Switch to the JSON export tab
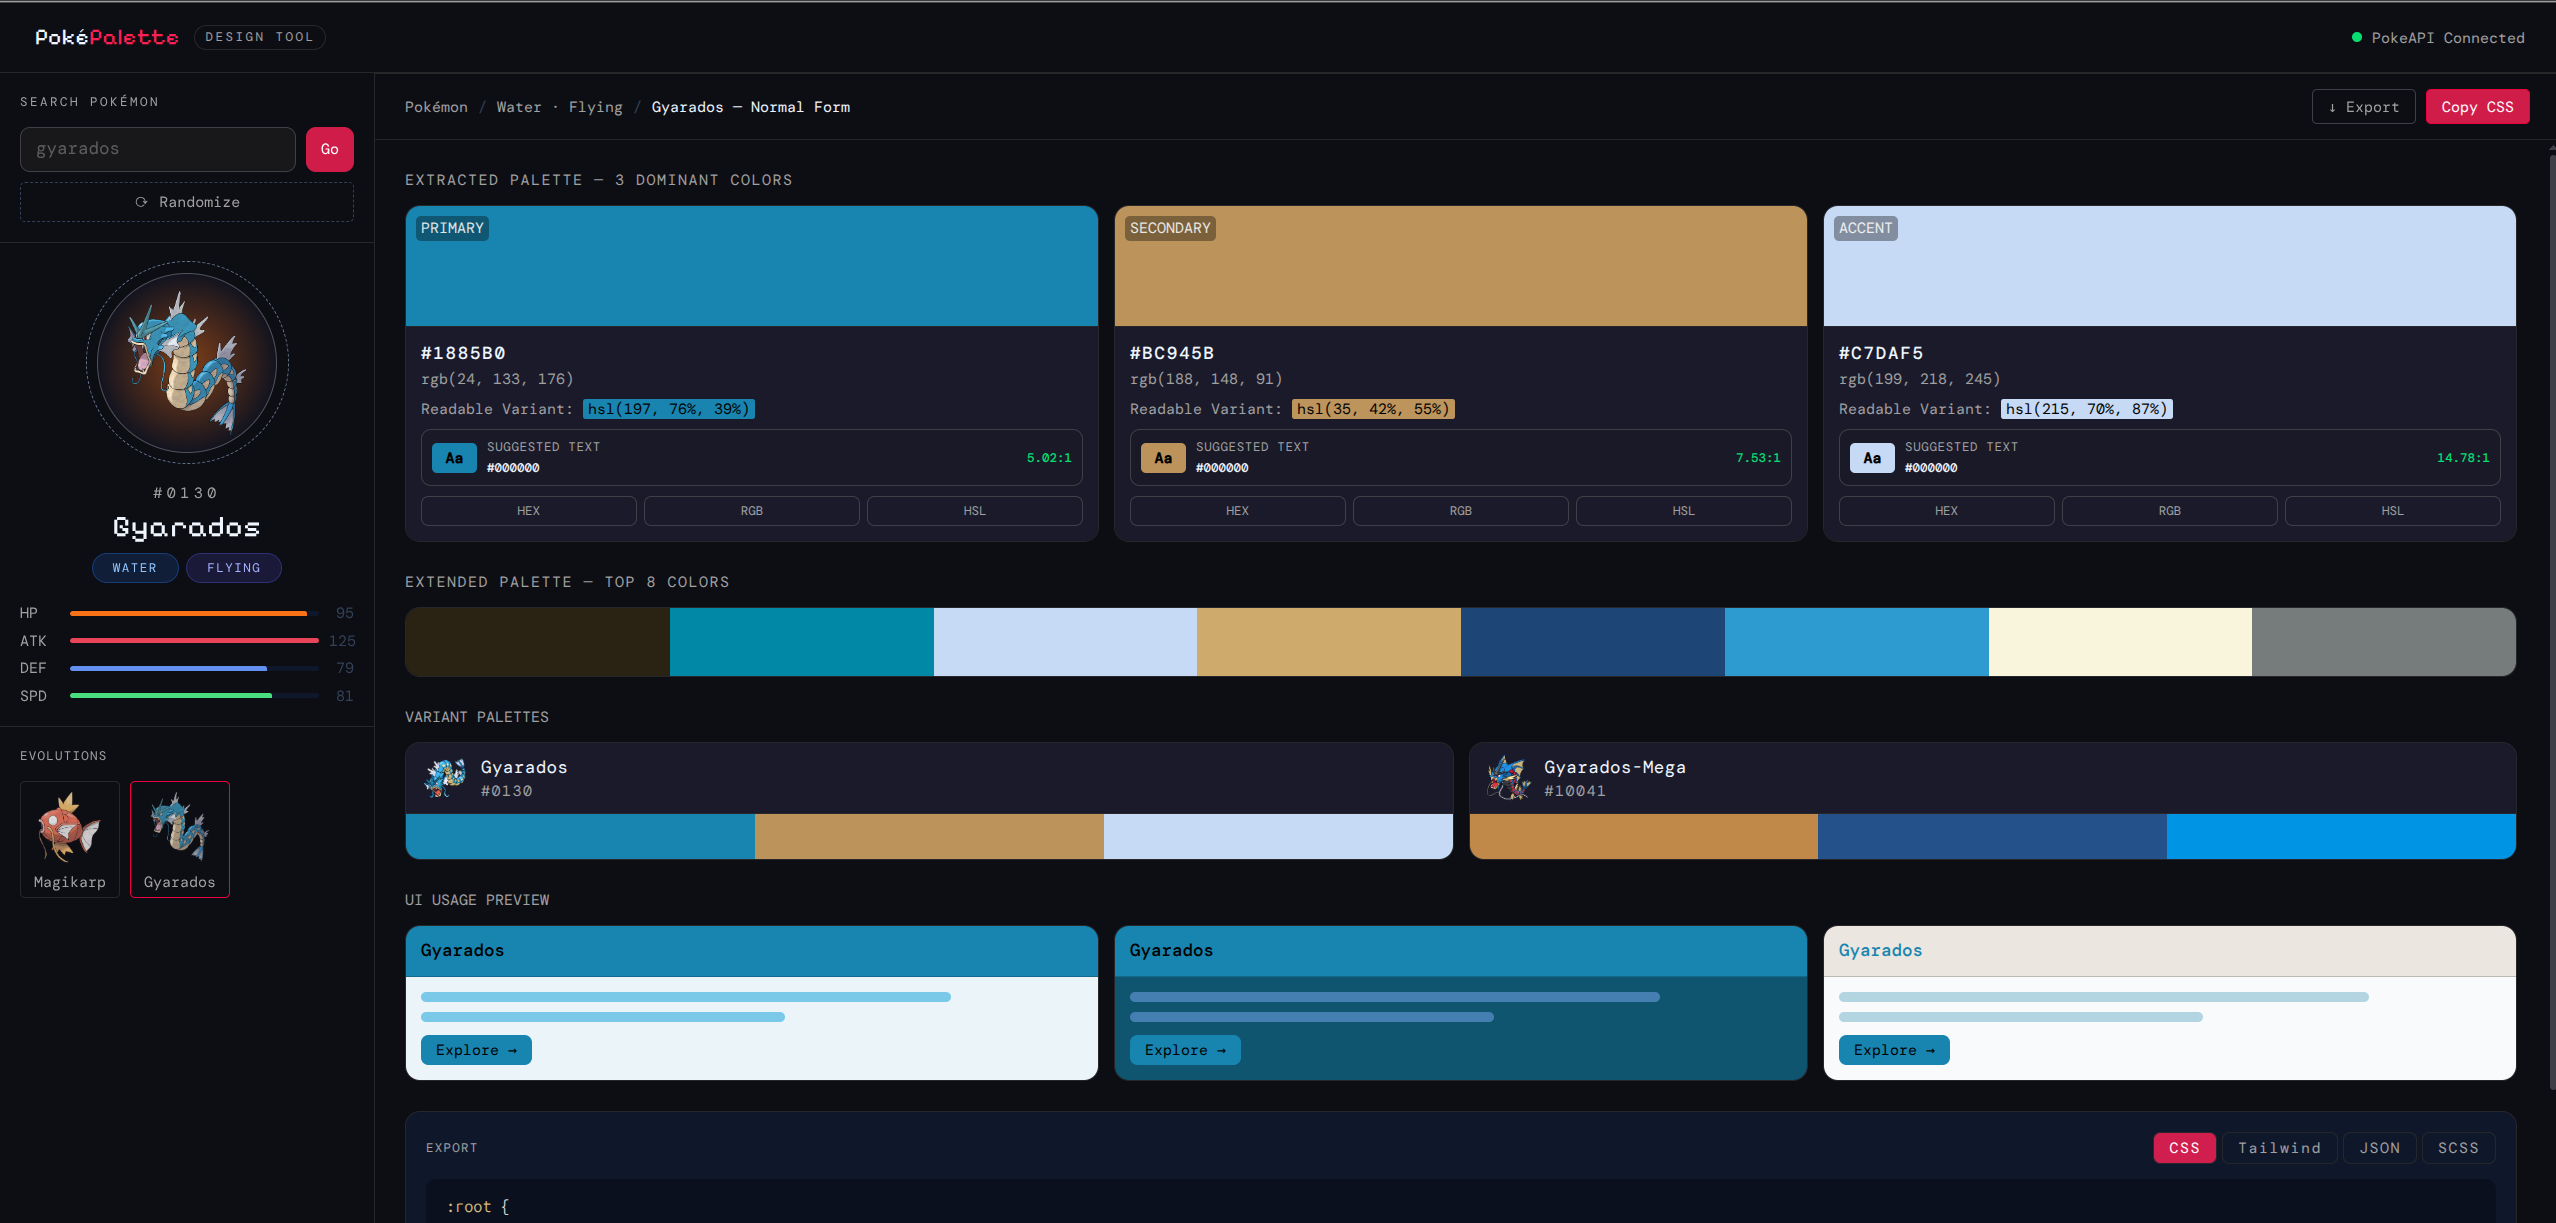The width and height of the screenshot is (2556, 1223). pyautogui.click(x=2380, y=1147)
